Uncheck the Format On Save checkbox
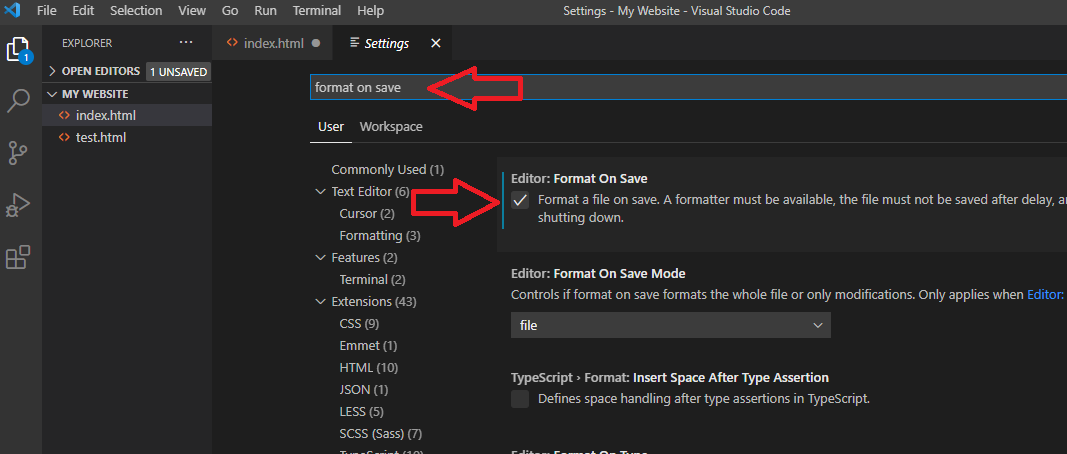The height and width of the screenshot is (454, 1067). point(520,200)
